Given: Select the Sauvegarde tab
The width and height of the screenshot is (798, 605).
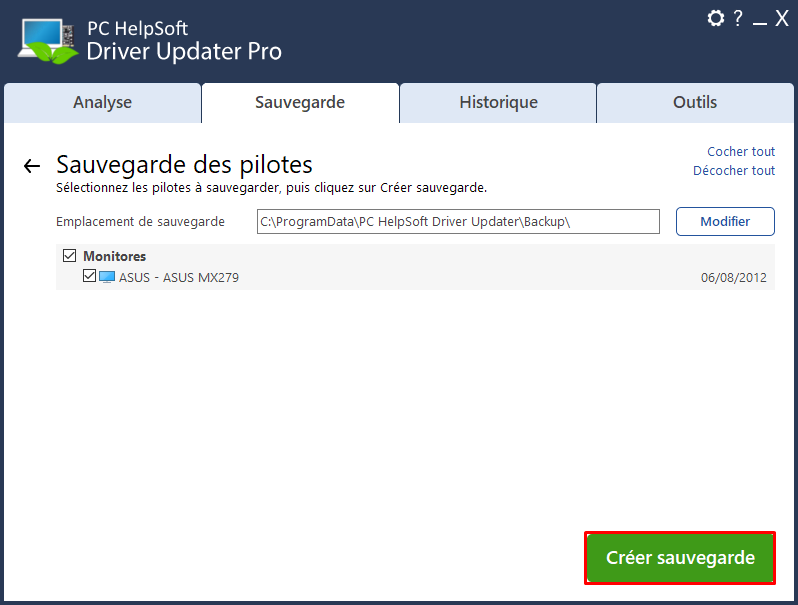Looking at the screenshot, I should click(x=300, y=103).
